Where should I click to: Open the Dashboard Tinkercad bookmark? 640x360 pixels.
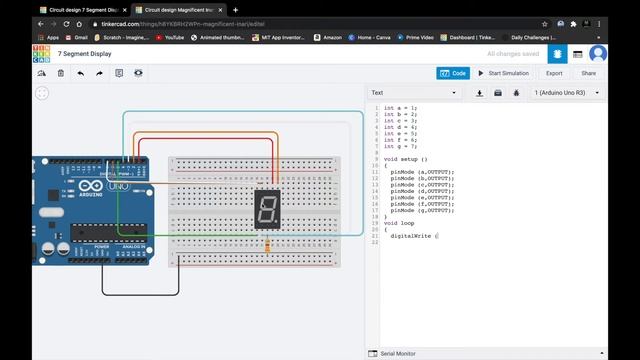tap(468, 38)
